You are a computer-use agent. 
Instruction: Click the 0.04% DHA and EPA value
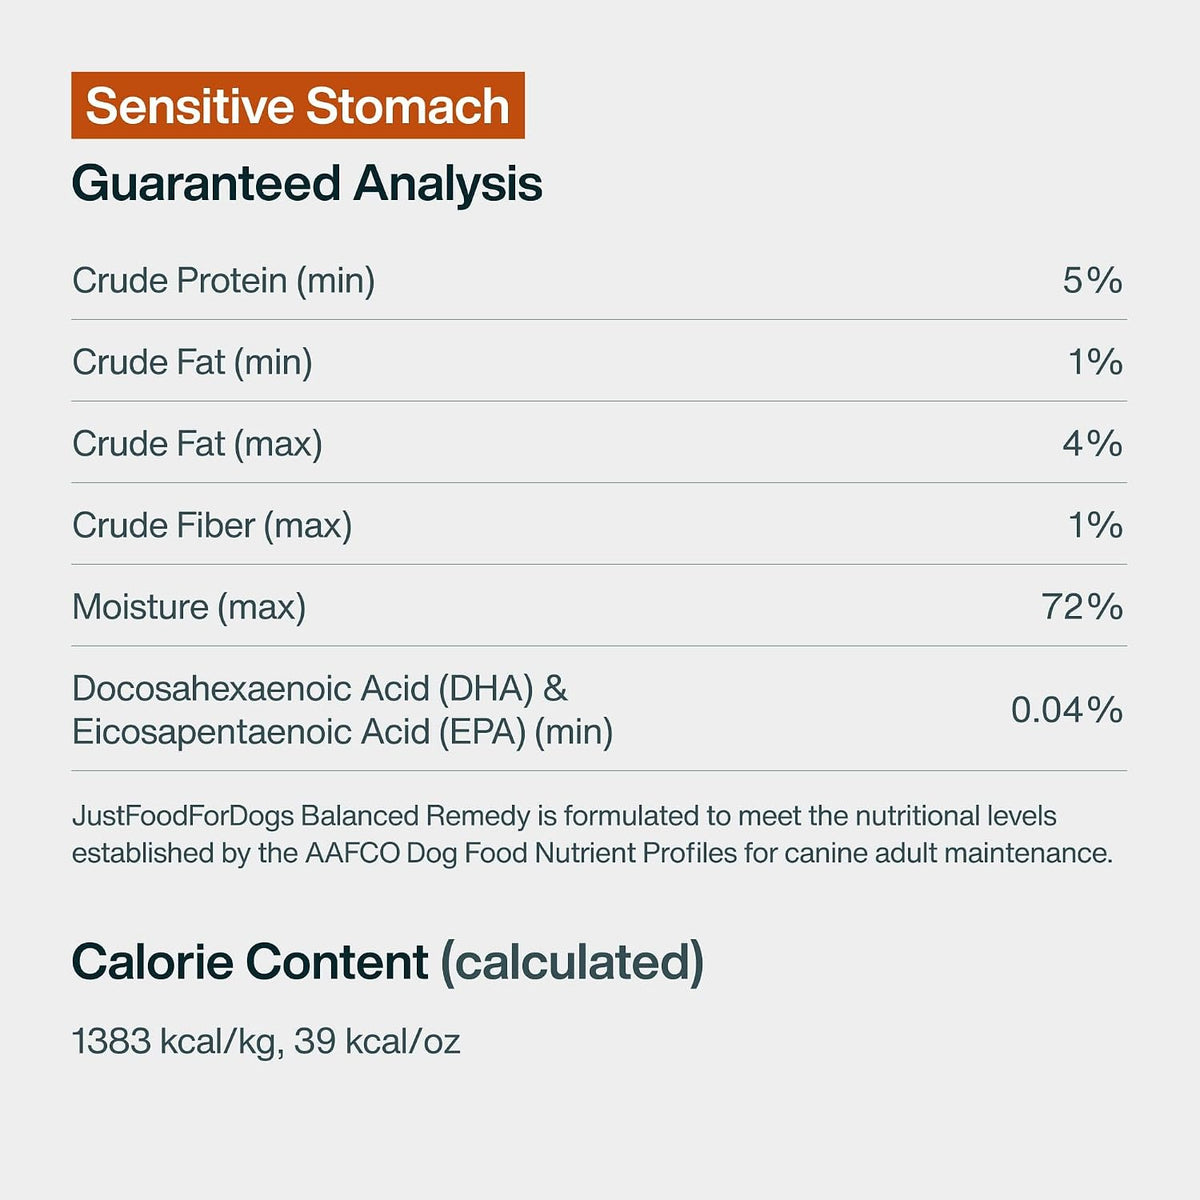click(1067, 710)
